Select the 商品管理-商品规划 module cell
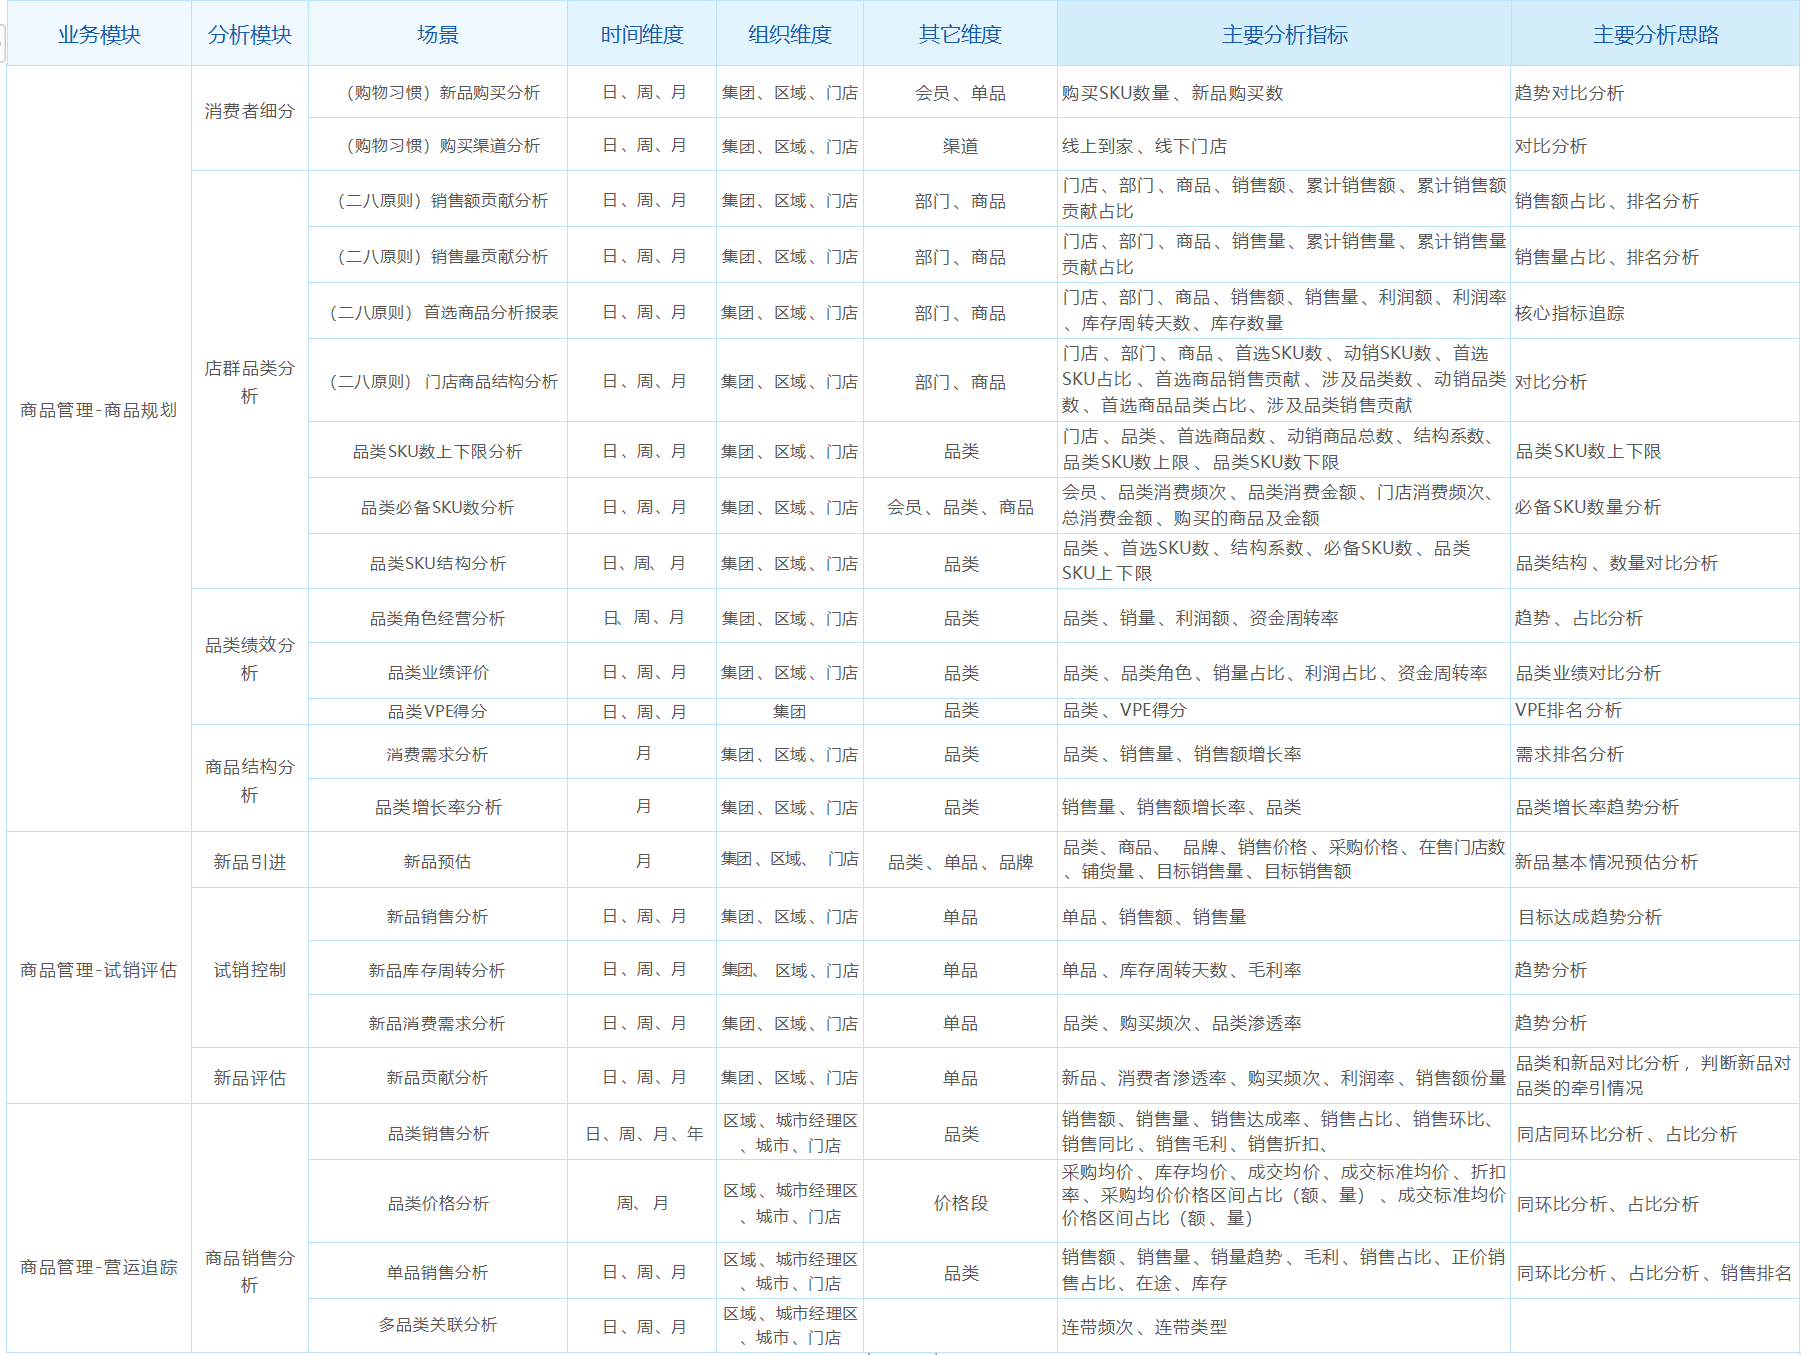 tap(99, 410)
